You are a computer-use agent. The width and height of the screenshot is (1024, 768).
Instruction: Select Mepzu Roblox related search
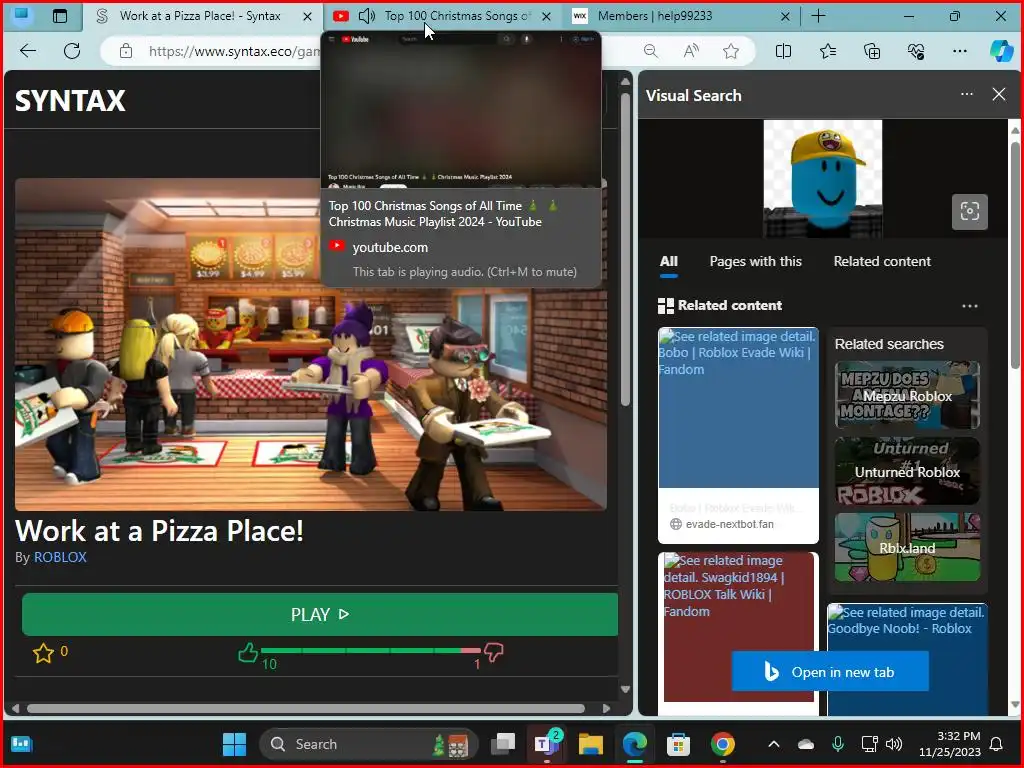(x=907, y=396)
